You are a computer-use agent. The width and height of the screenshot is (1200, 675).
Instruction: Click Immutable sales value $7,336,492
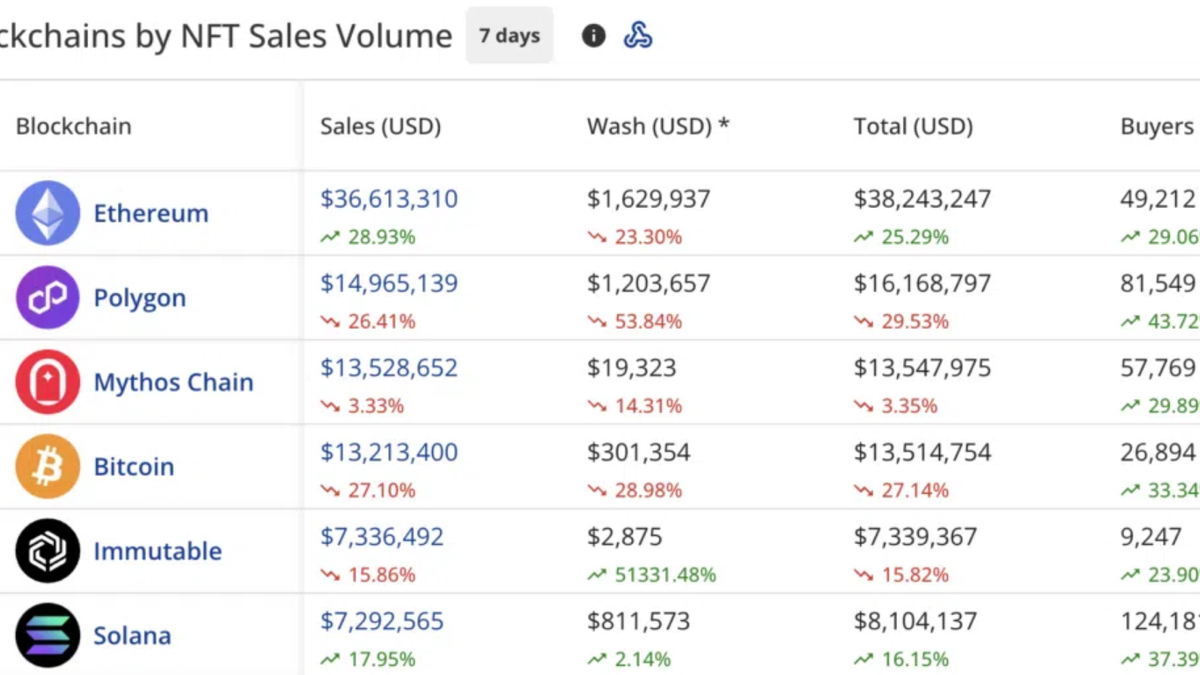point(382,536)
